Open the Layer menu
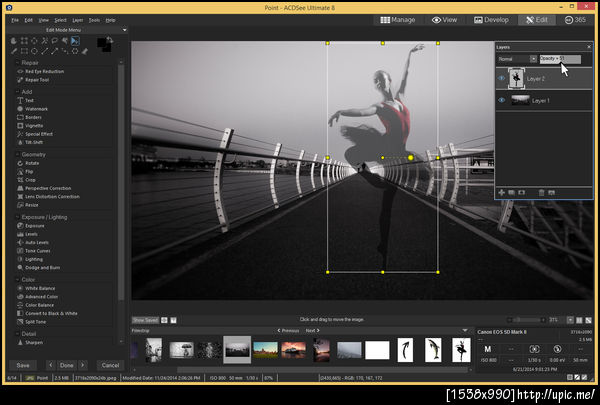 (75, 19)
